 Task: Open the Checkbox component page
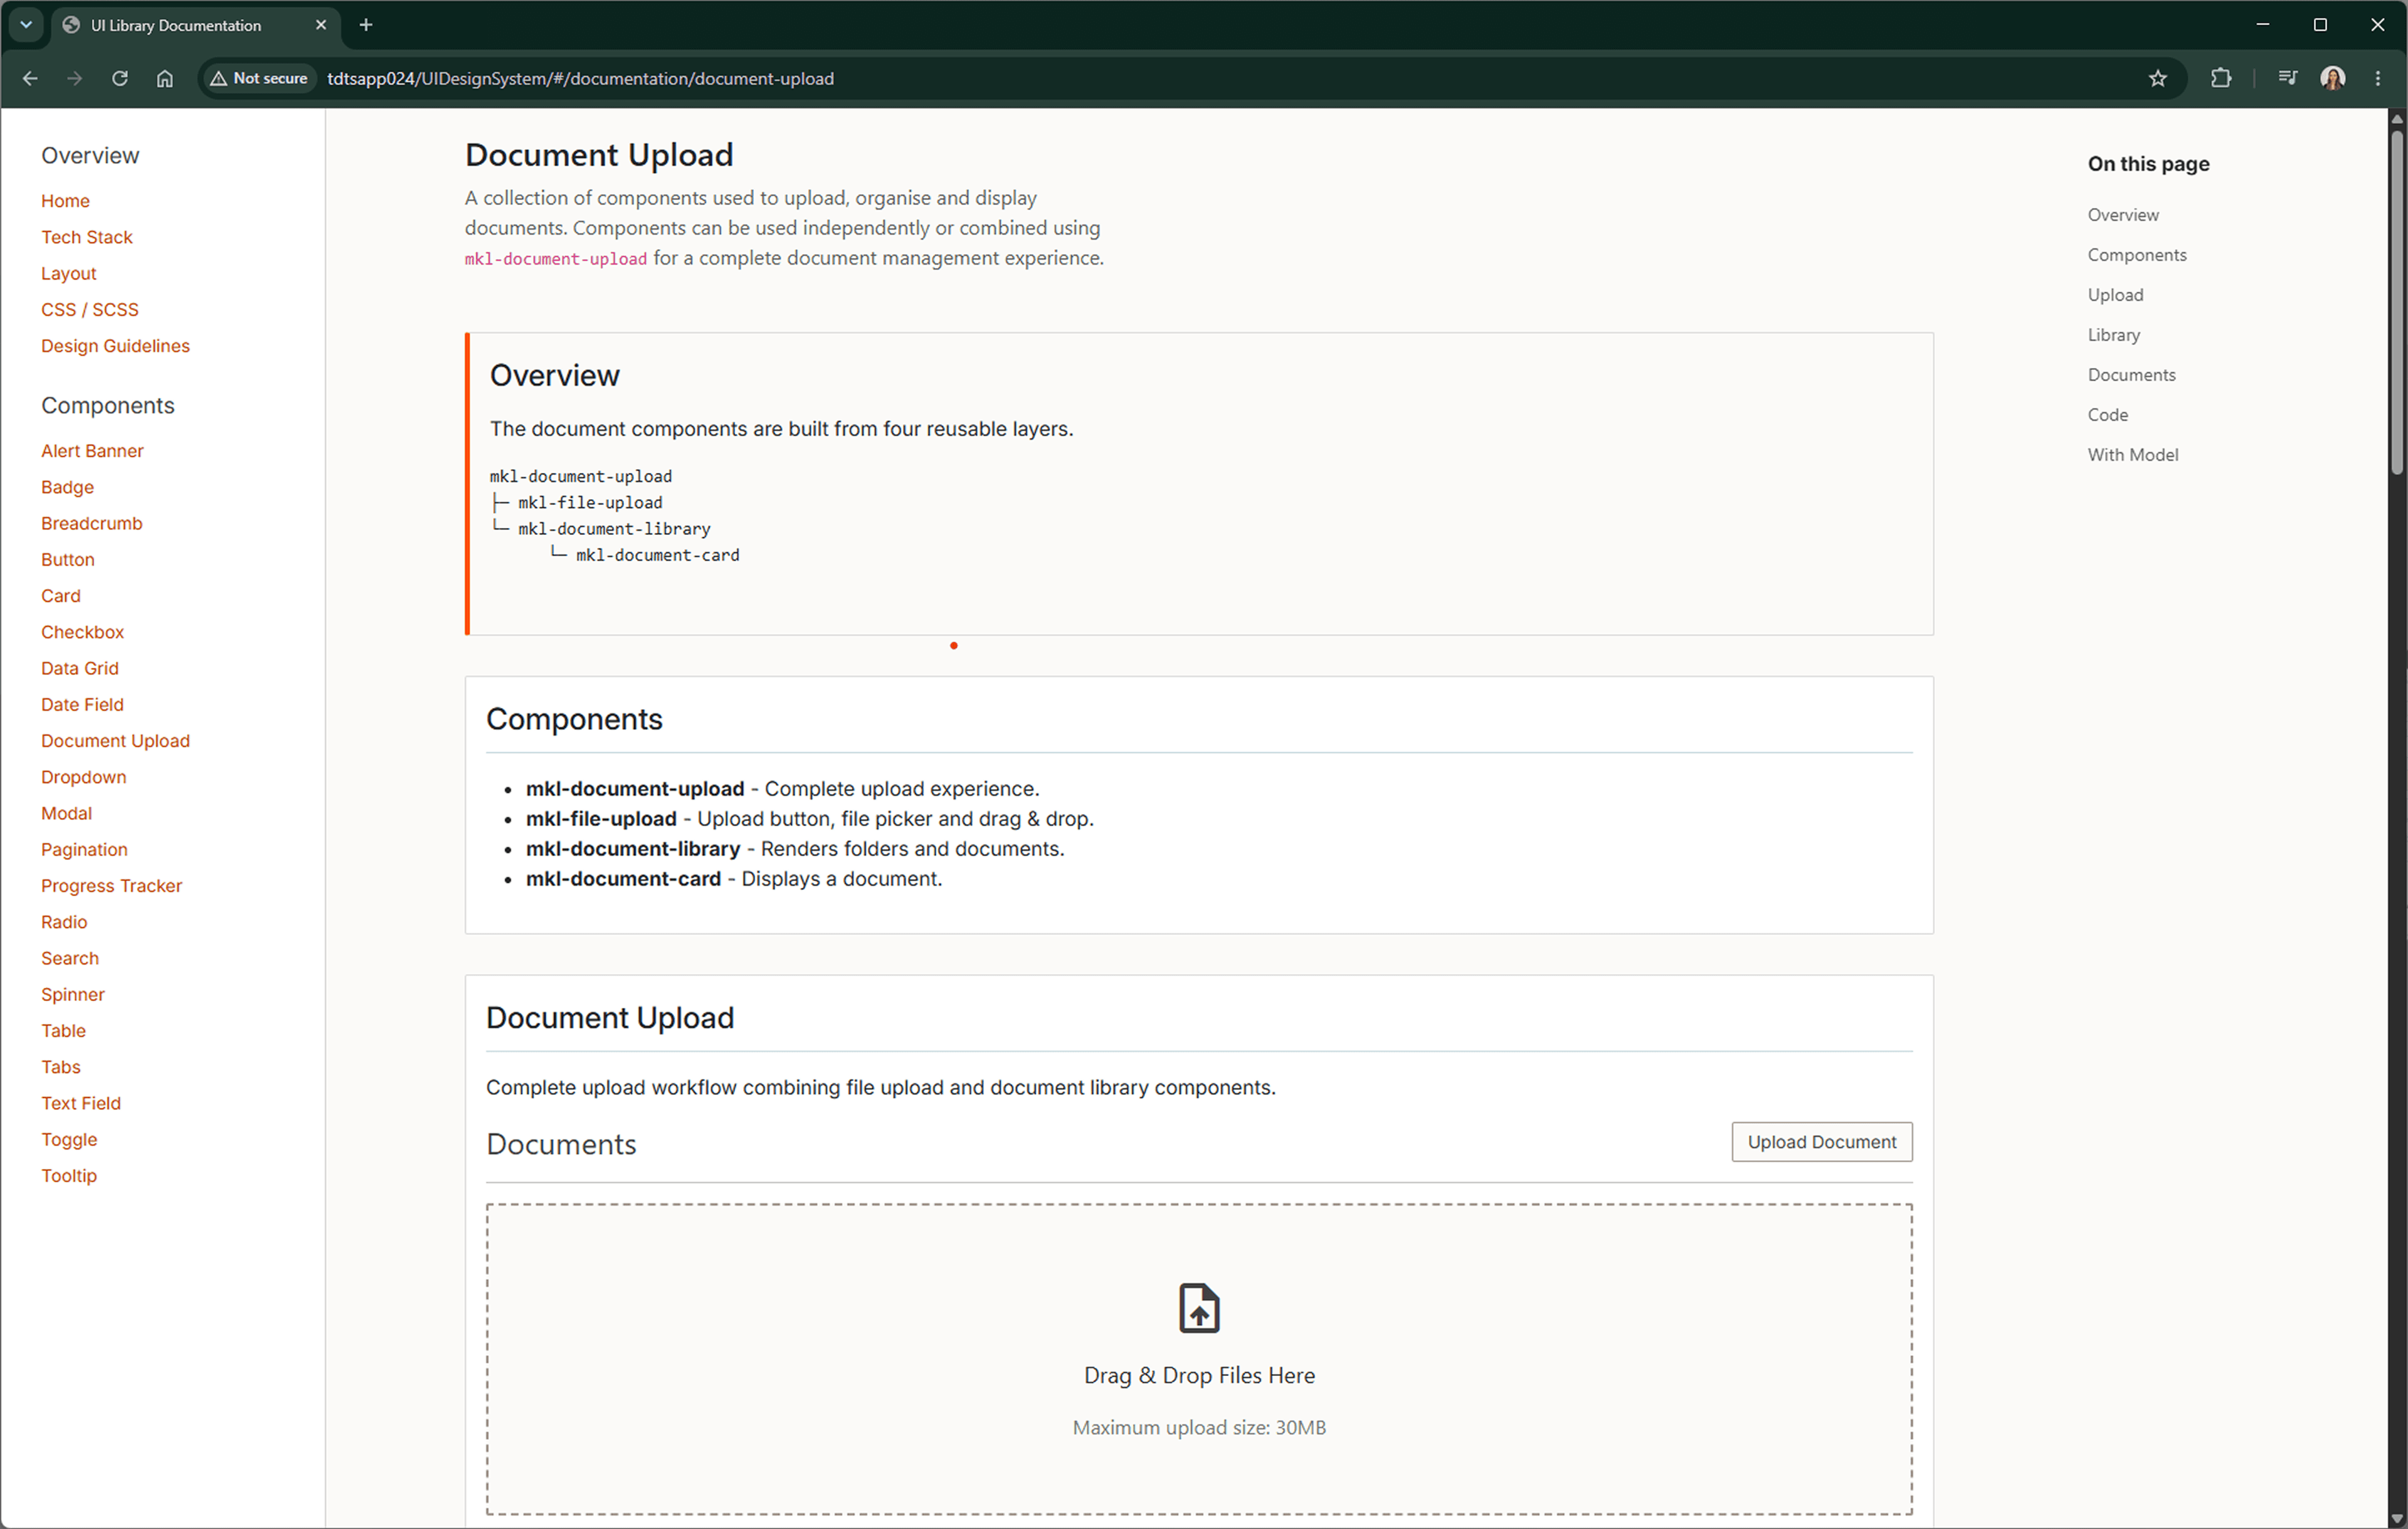click(83, 632)
